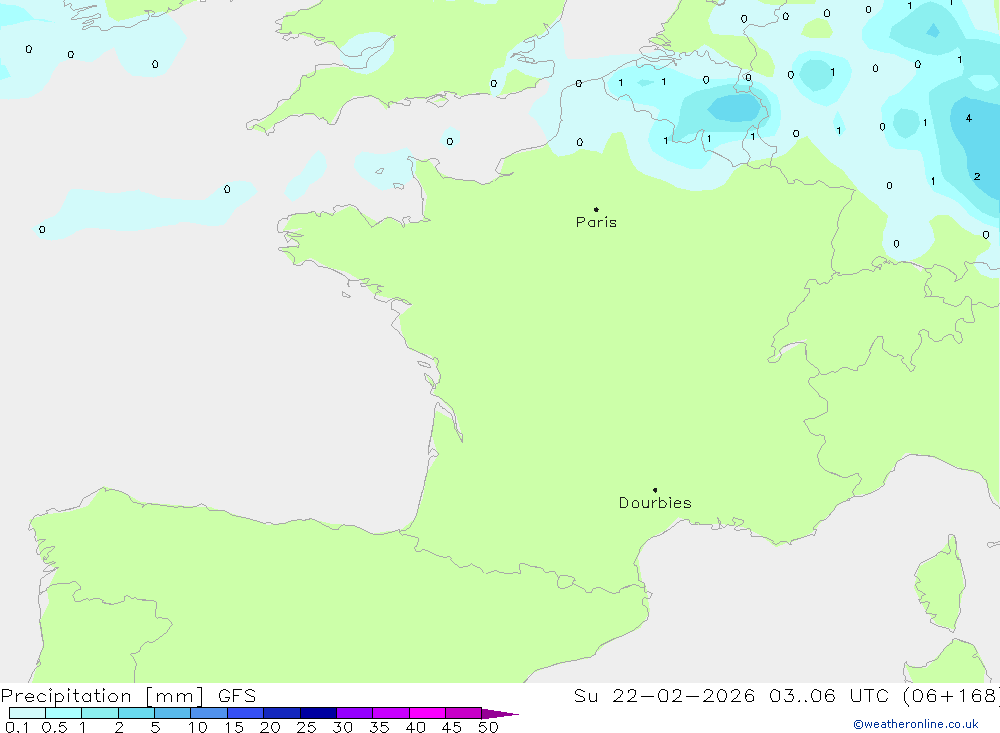Select the 0.1–0.5 mm legend color swatch
Screen dimensions: 1000x733
click(x=27, y=713)
